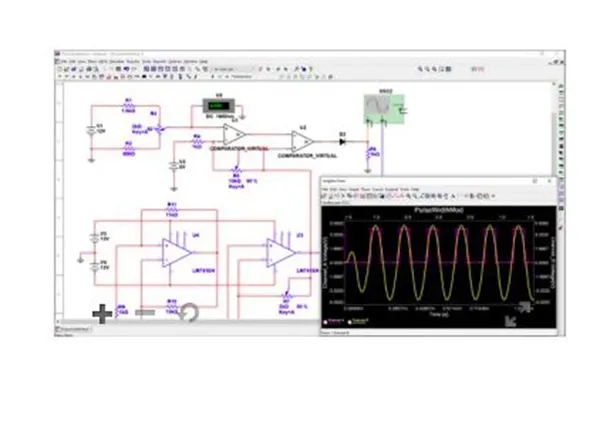This screenshot has width=600, height=422.
Task: Select the Oscilloscope-XSC2 tab in Grapher View
Action: click(336, 203)
